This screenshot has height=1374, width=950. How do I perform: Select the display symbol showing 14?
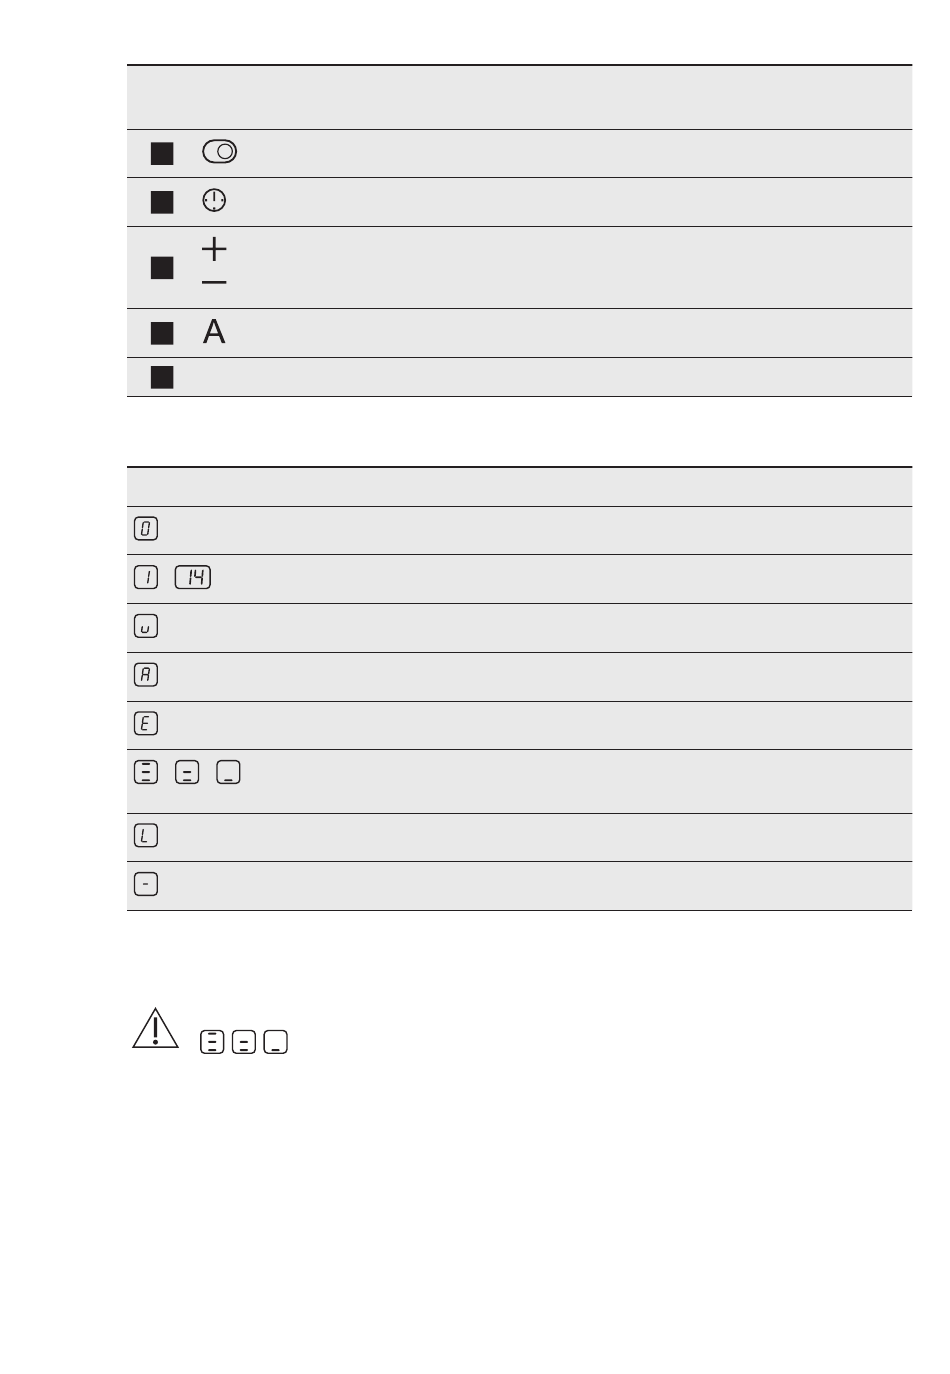click(x=193, y=577)
